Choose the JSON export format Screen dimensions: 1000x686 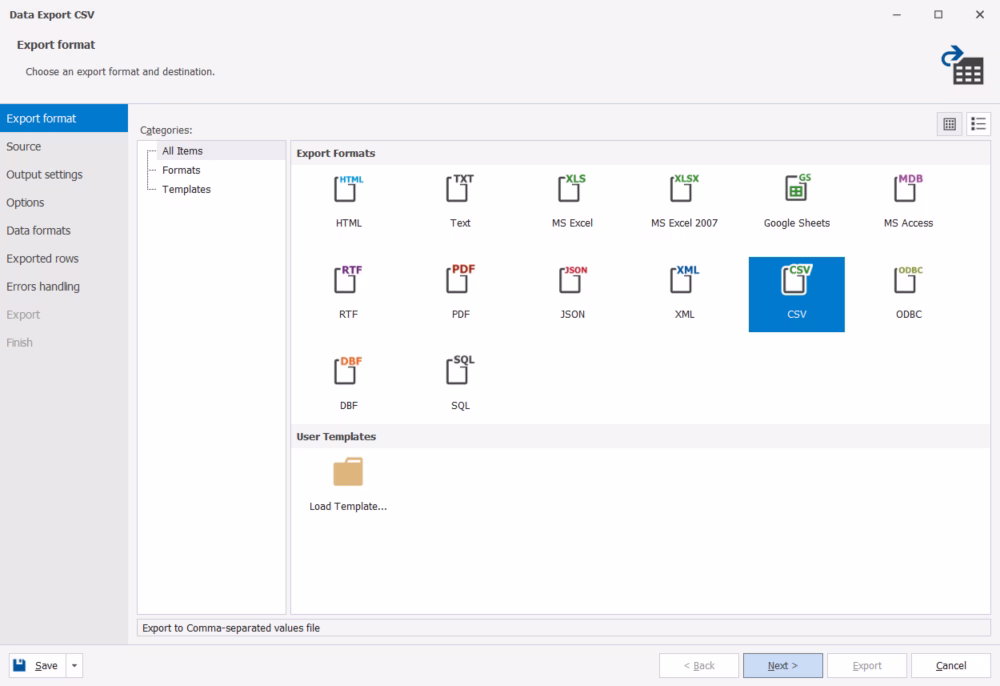click(573, 281)
